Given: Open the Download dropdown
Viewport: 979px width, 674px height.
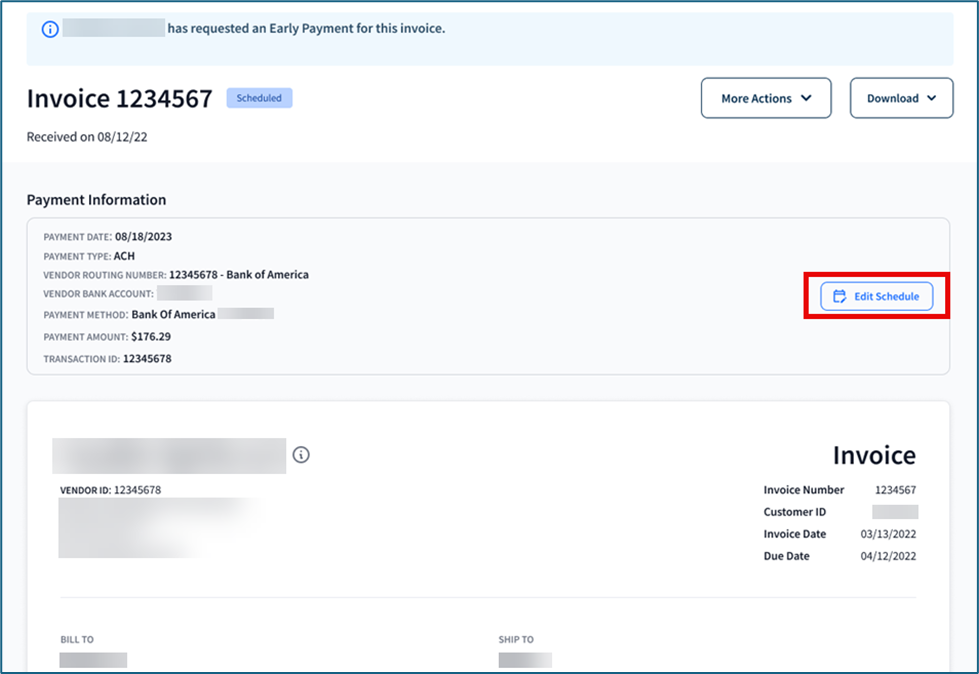Looking at the screenshot, I should click(x=901, y=98).
